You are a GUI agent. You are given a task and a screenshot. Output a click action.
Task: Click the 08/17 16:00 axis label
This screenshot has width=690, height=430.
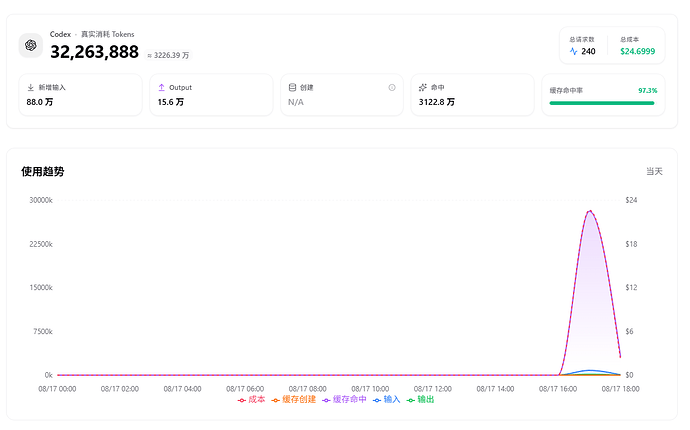tap(558, 389)
